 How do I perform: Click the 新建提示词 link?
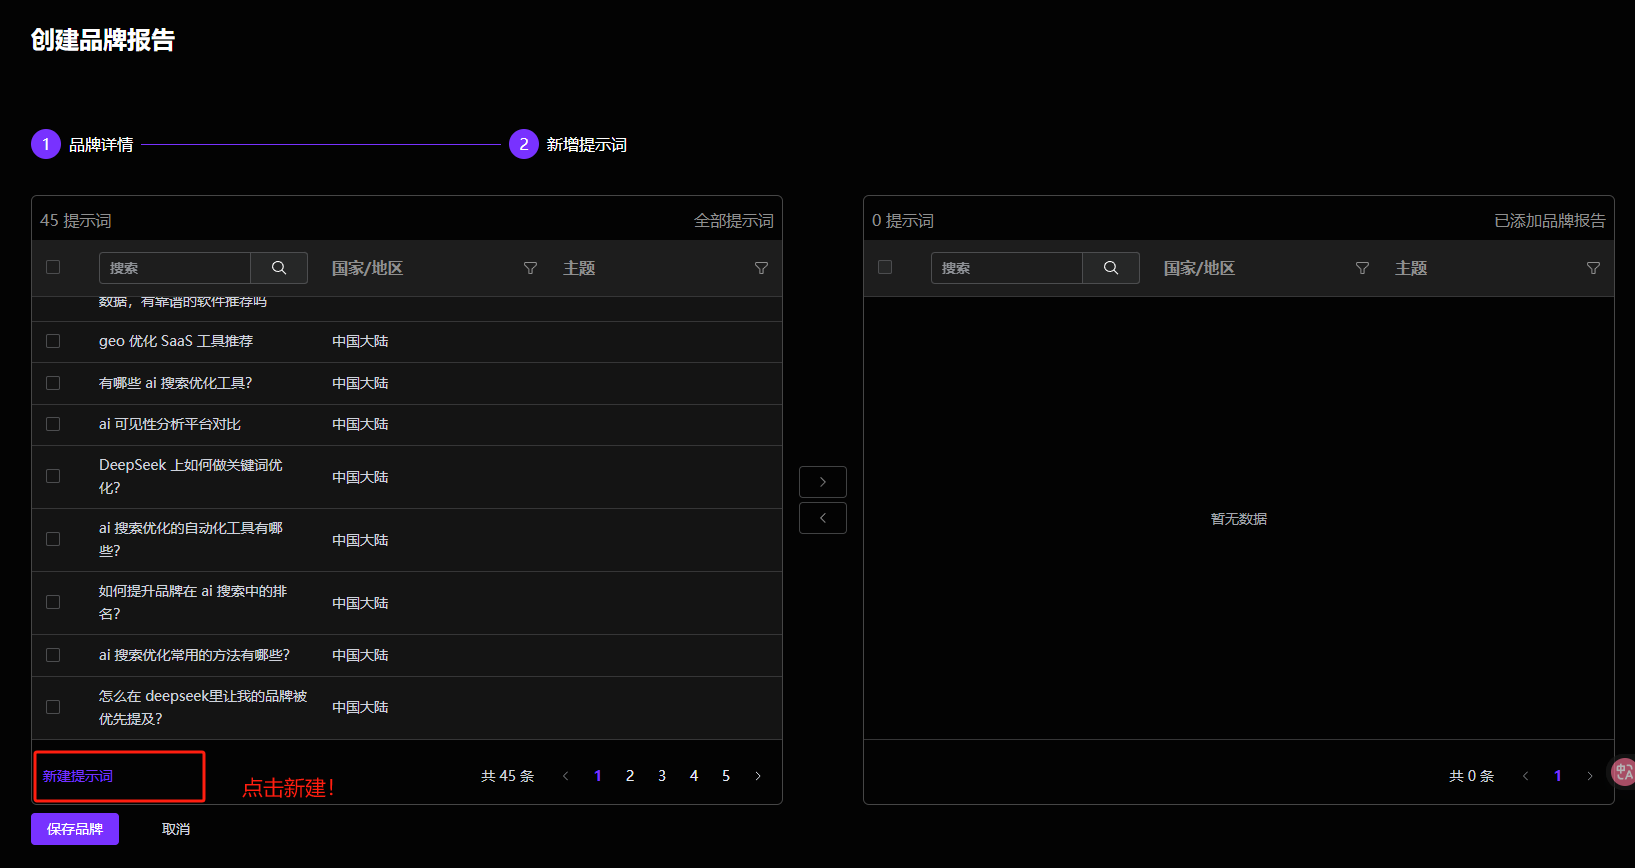(78, 776)
